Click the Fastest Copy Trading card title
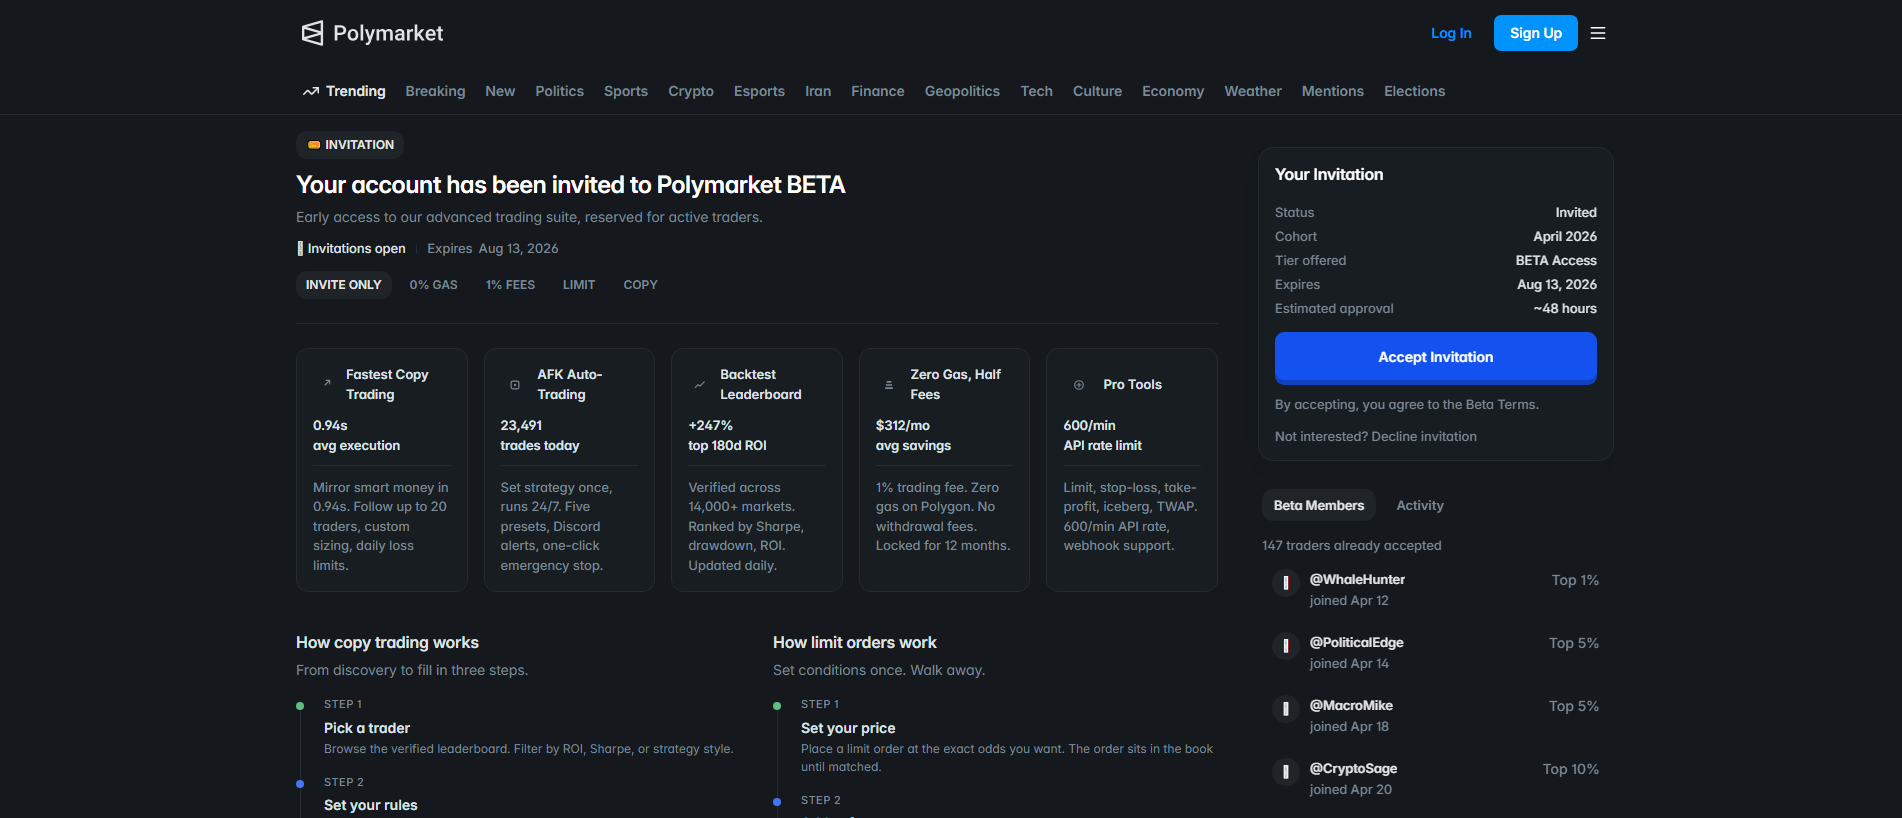The width and height of the screenshot is (1902, 818). (x=387, y=385)
